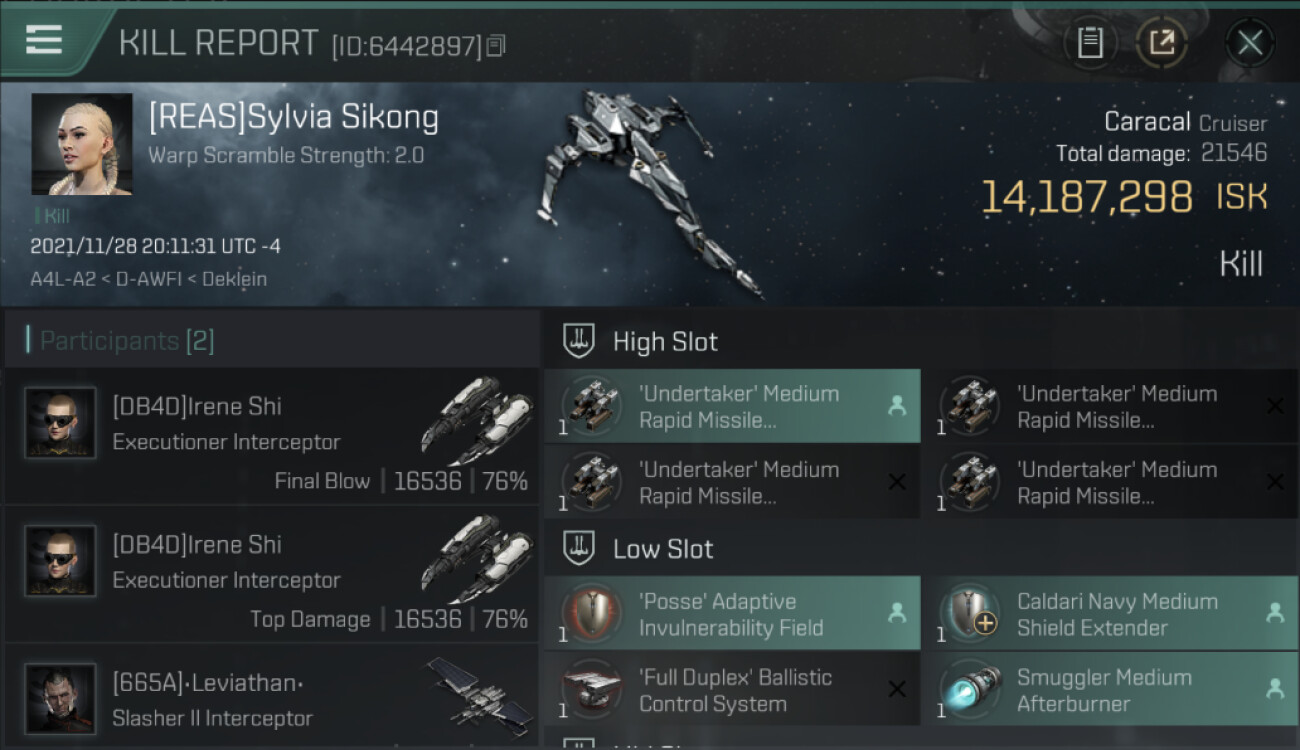Image resolution: width=1300 pixels, height=750 pixels.
Task: Click the share kill report icon
Action: pos(1161,42)
